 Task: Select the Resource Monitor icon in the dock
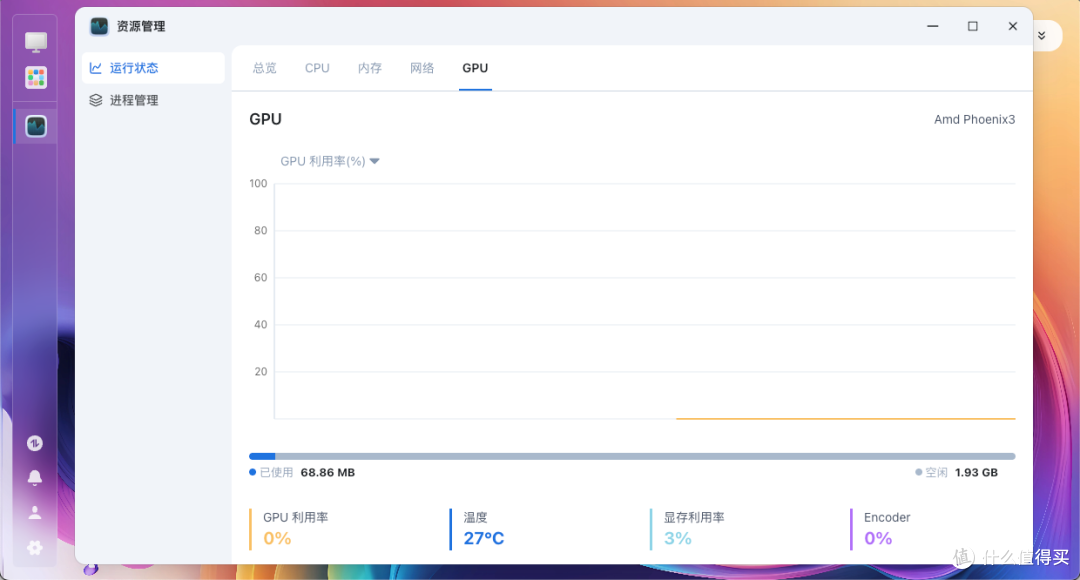[36, 126]
